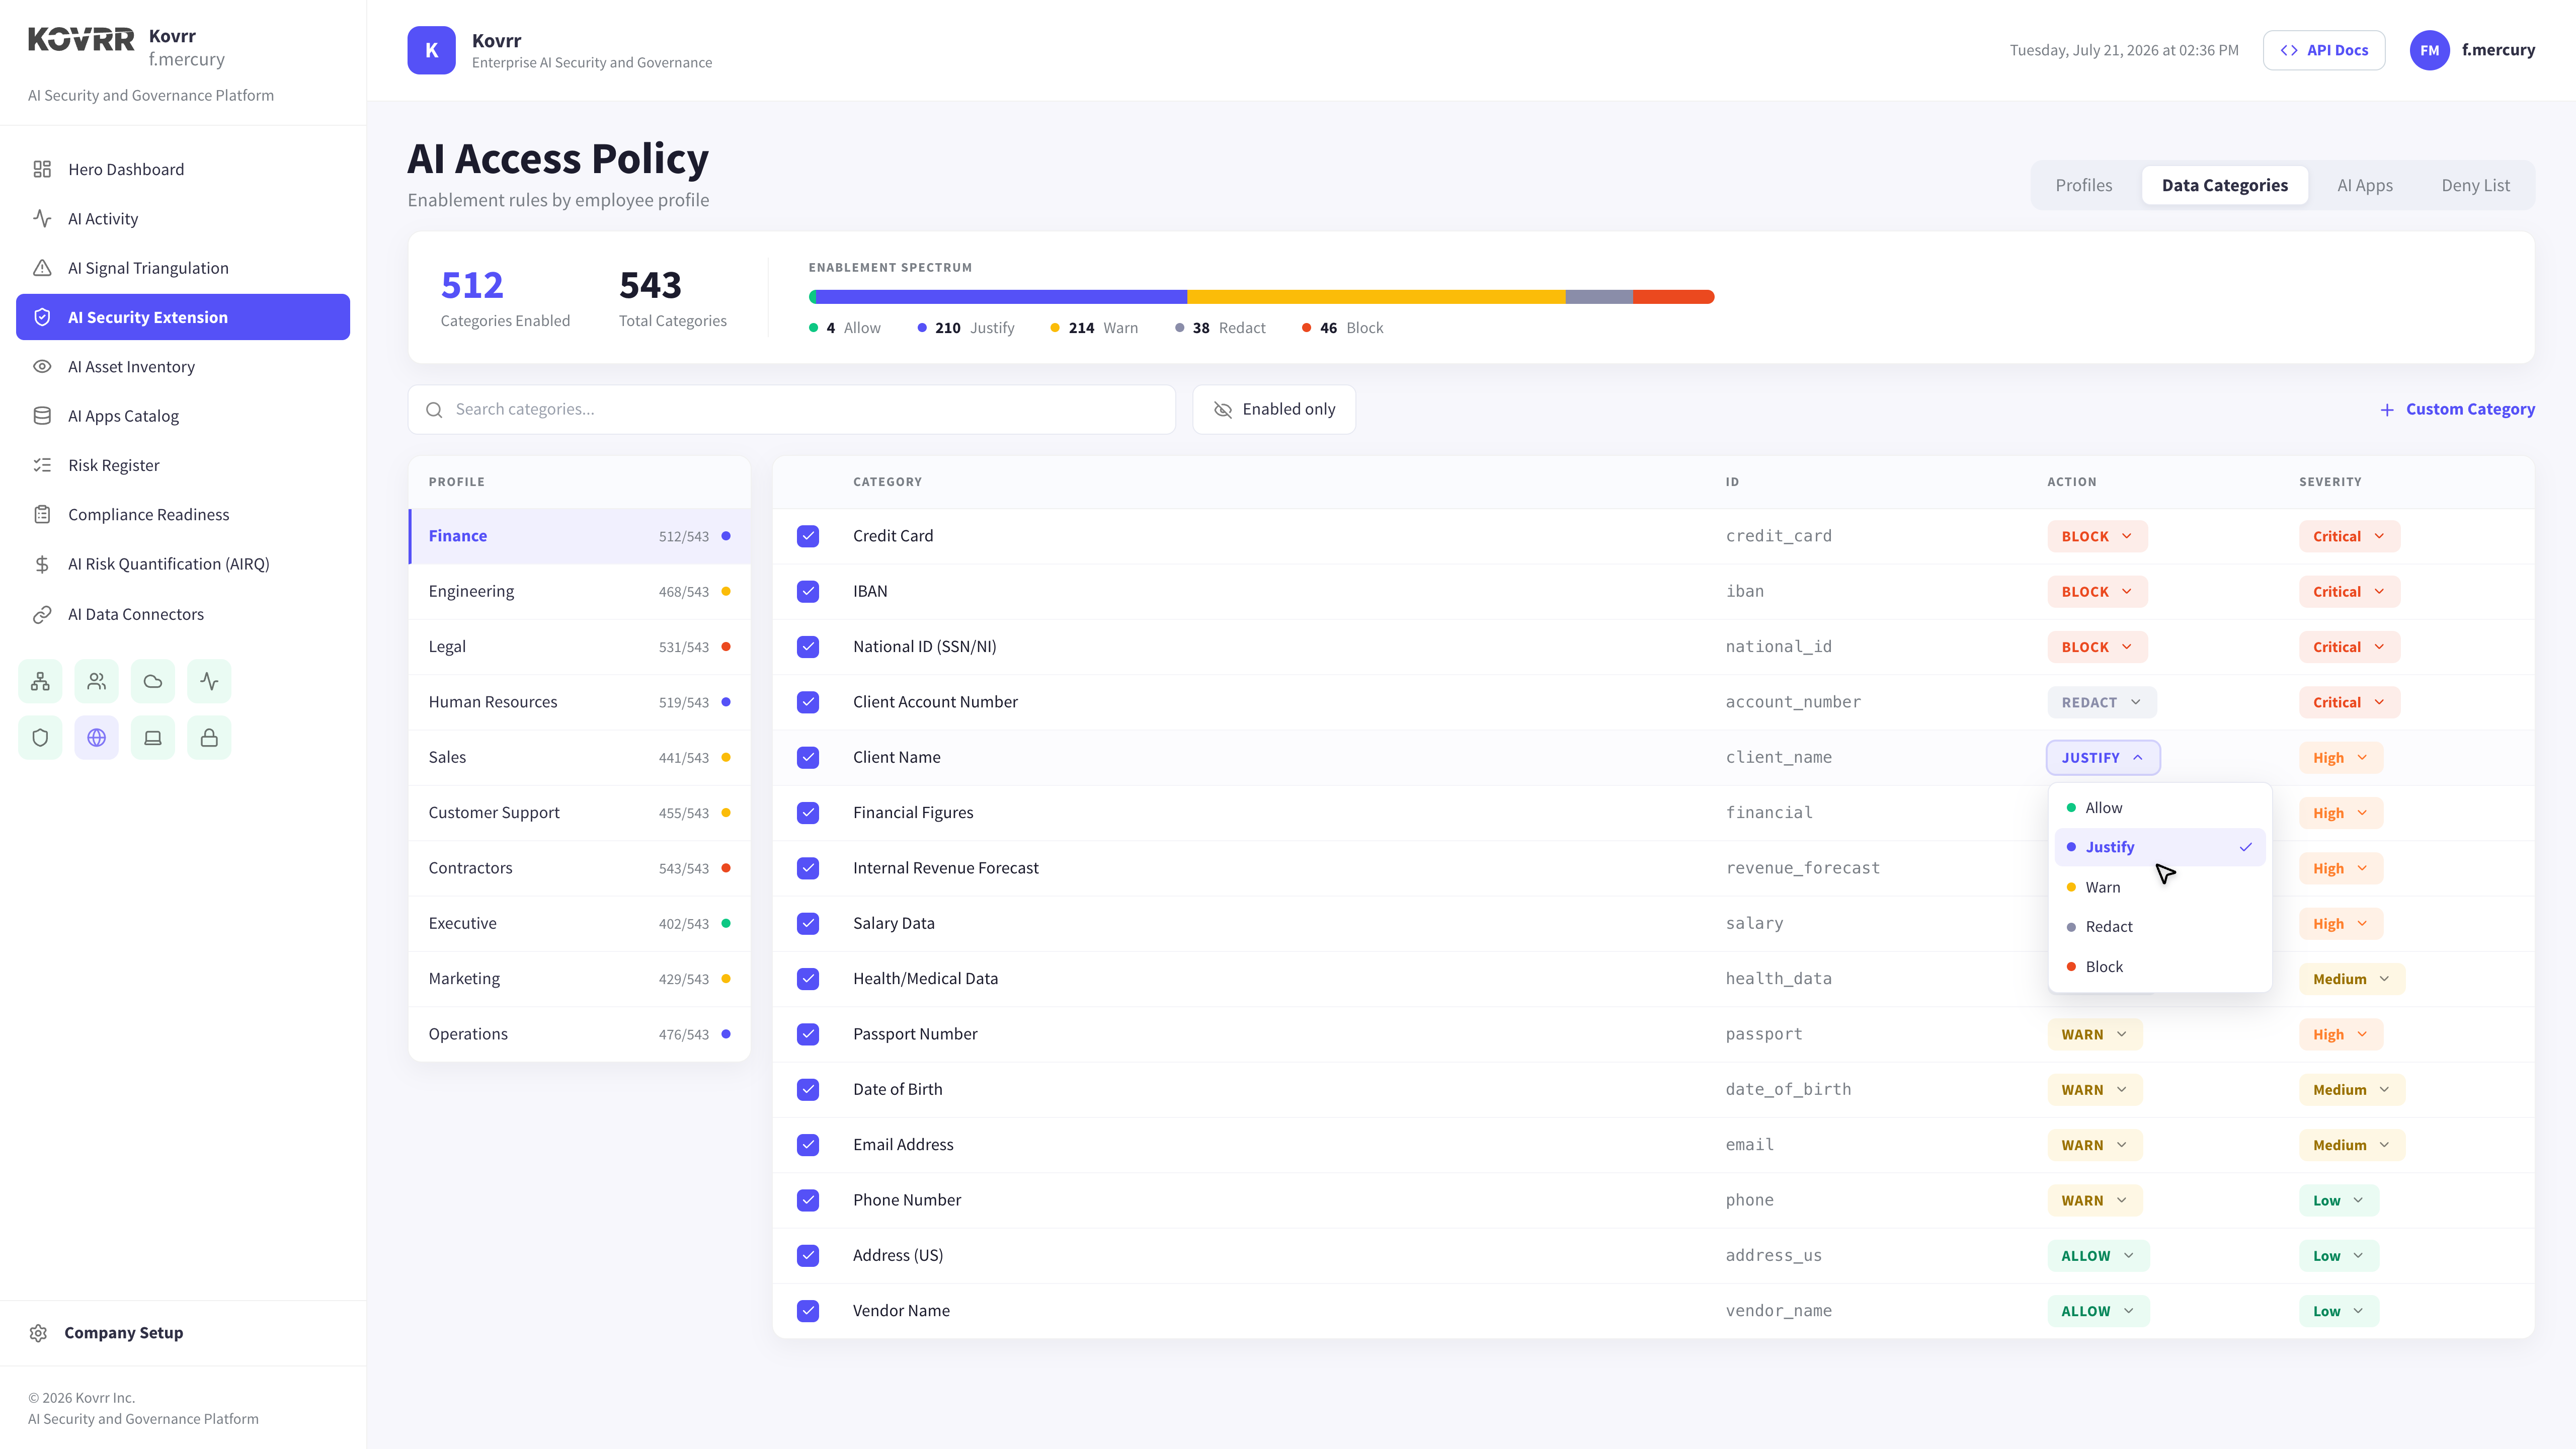Open the API Docs button
Viewport: 2576px width, 1449px height.
click(x=2324, y=50)
